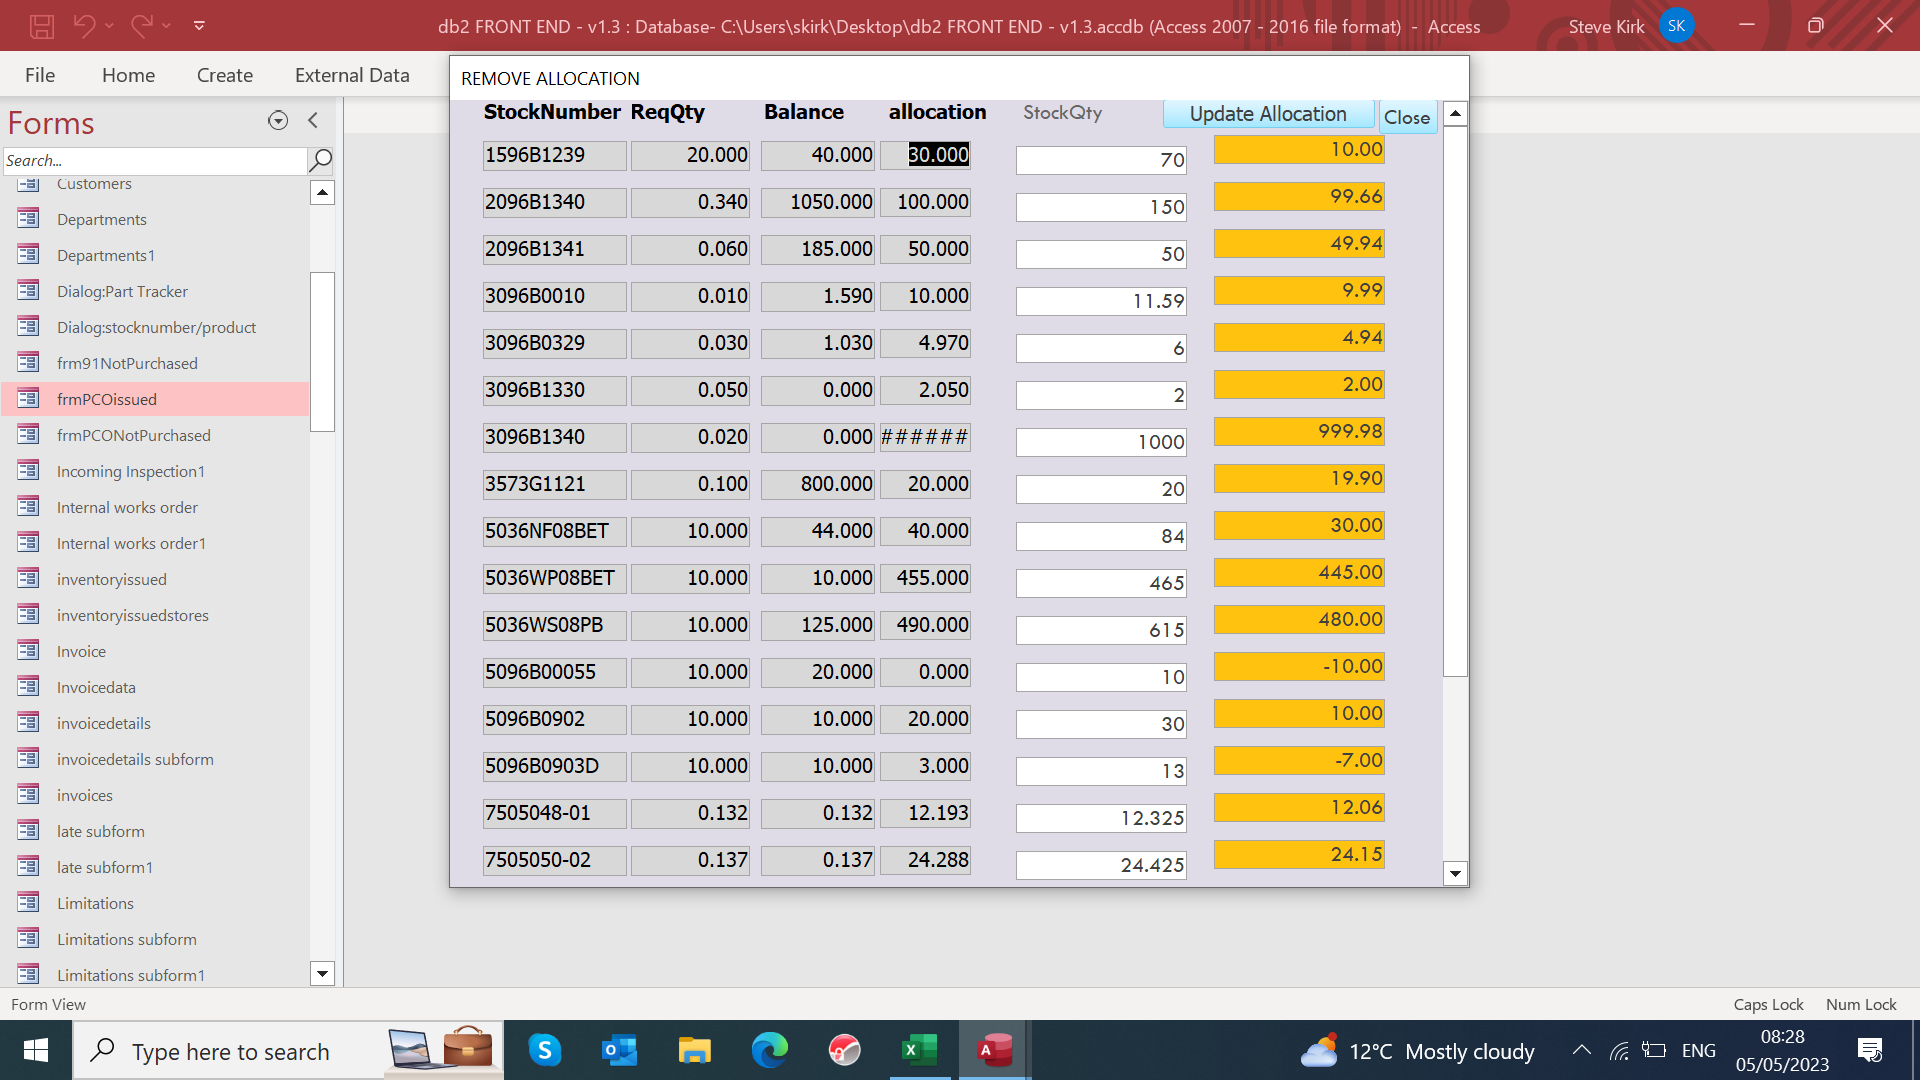Screen dimensions: 1920x1080
Task: Open the Forms pane category dropdown
Action: click(x=278, y=121)
